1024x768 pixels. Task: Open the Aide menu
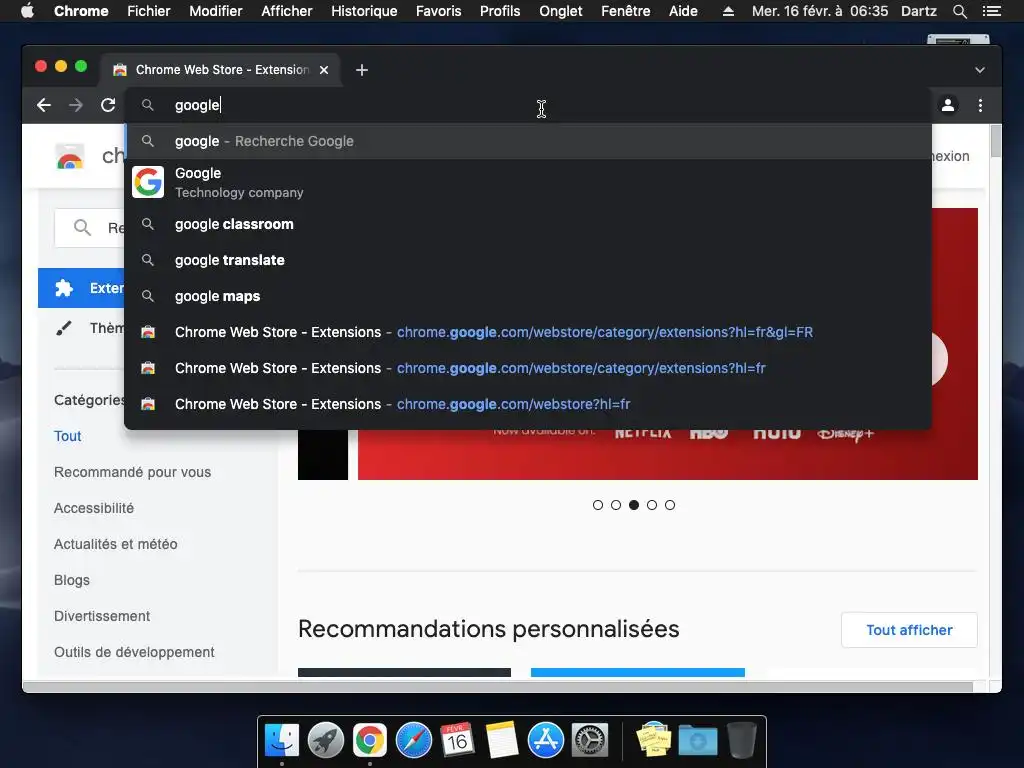pyautogui.click(x=683, y=11)
